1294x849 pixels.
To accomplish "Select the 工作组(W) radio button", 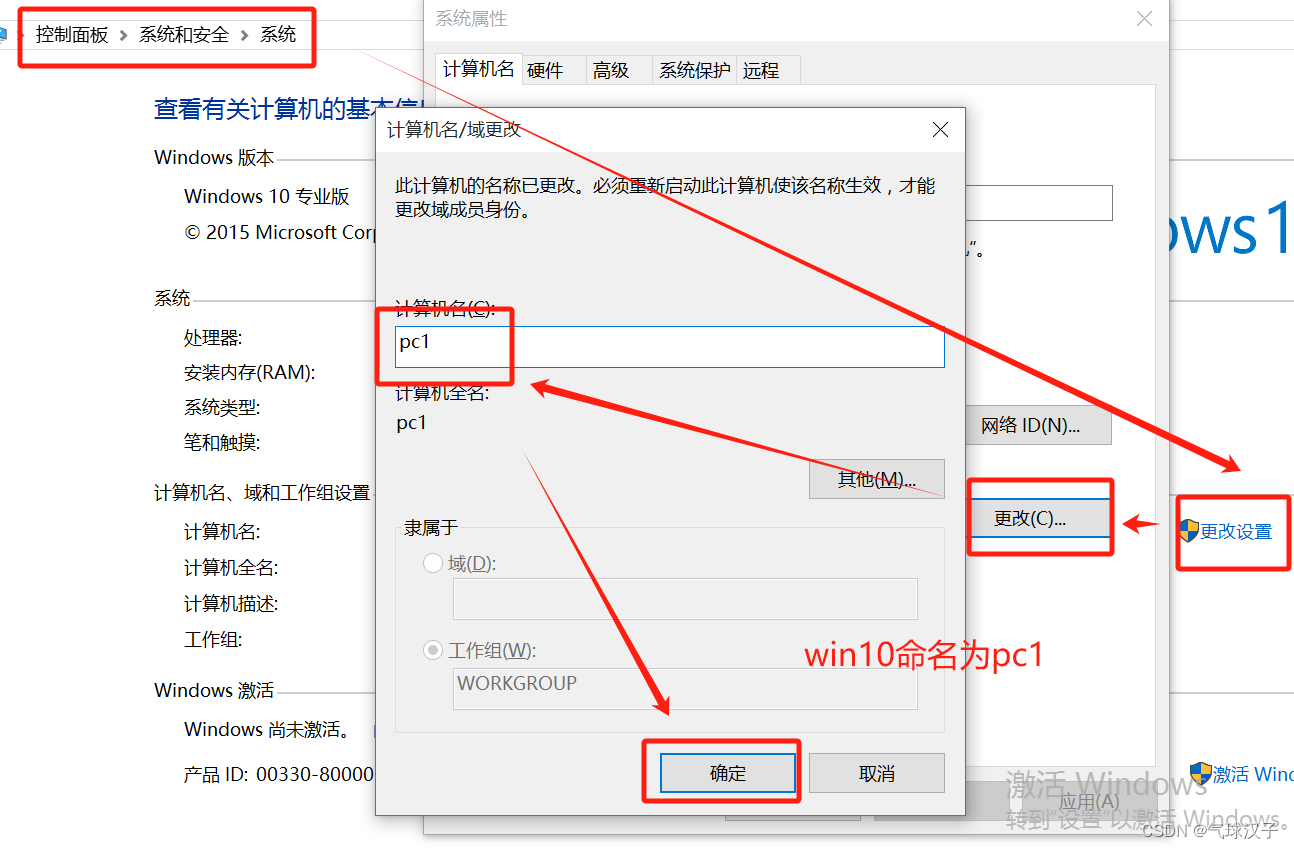I will tap(433, 651).
